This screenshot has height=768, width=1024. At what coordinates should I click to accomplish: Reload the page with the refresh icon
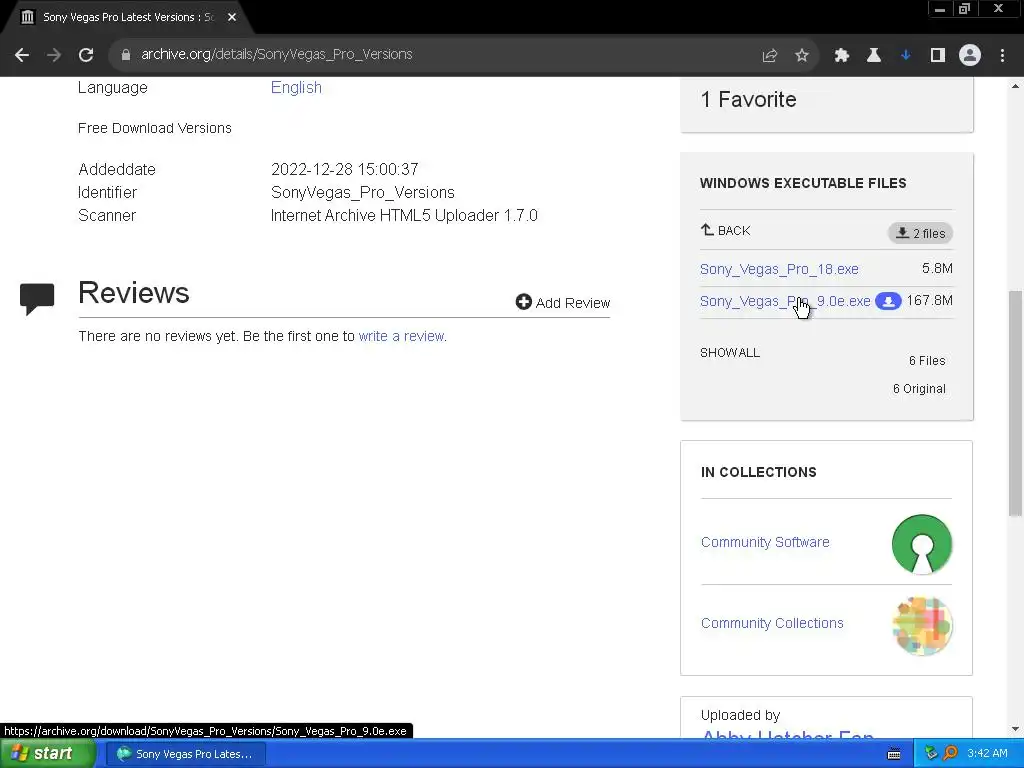point(86,56)
